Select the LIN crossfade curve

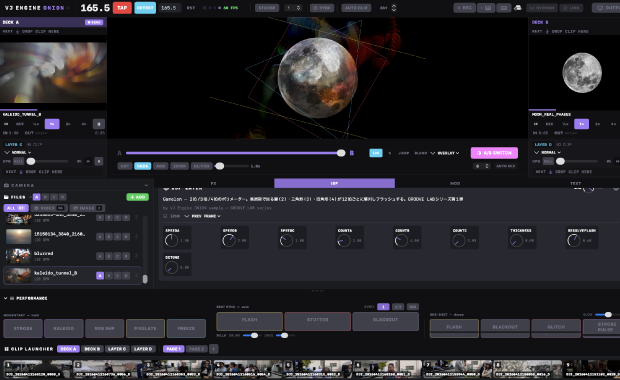pos(376,153)
